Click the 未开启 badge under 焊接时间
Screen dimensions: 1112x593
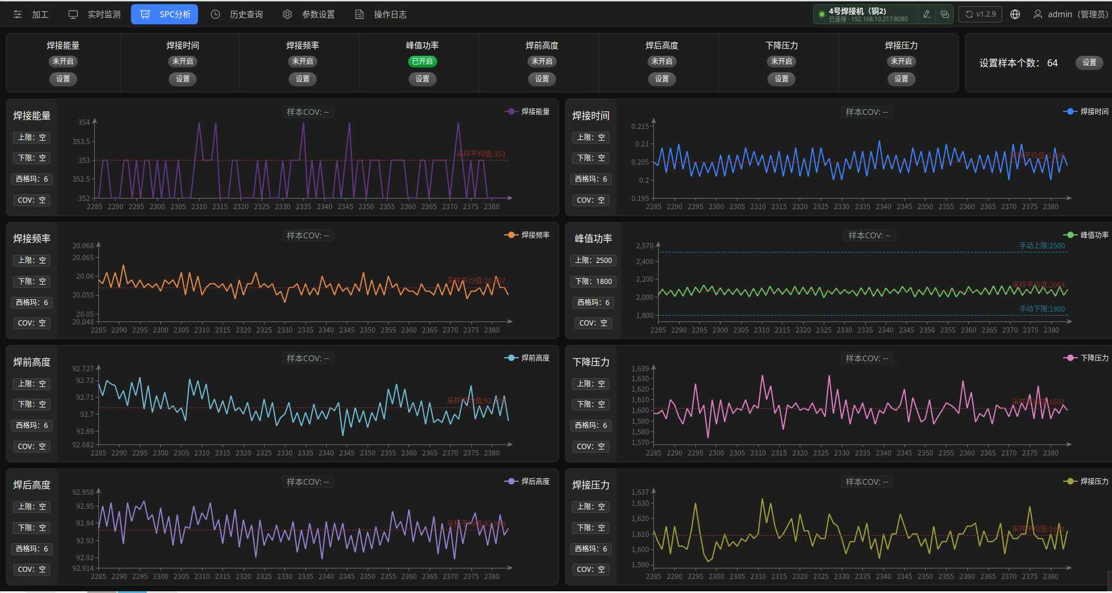coord(183,62)
